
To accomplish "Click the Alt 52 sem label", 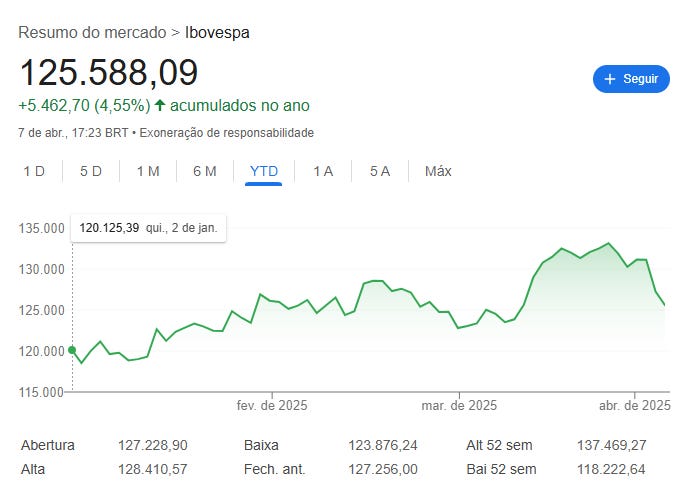I will (499, 445).
